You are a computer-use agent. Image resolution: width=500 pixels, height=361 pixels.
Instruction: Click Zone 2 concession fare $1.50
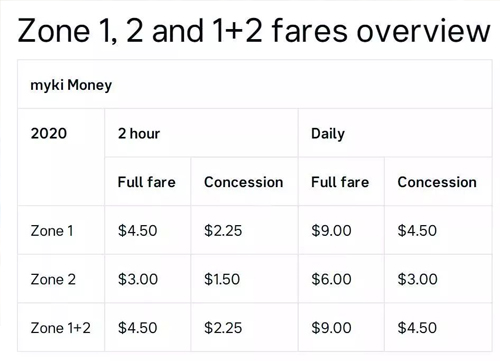222,279
